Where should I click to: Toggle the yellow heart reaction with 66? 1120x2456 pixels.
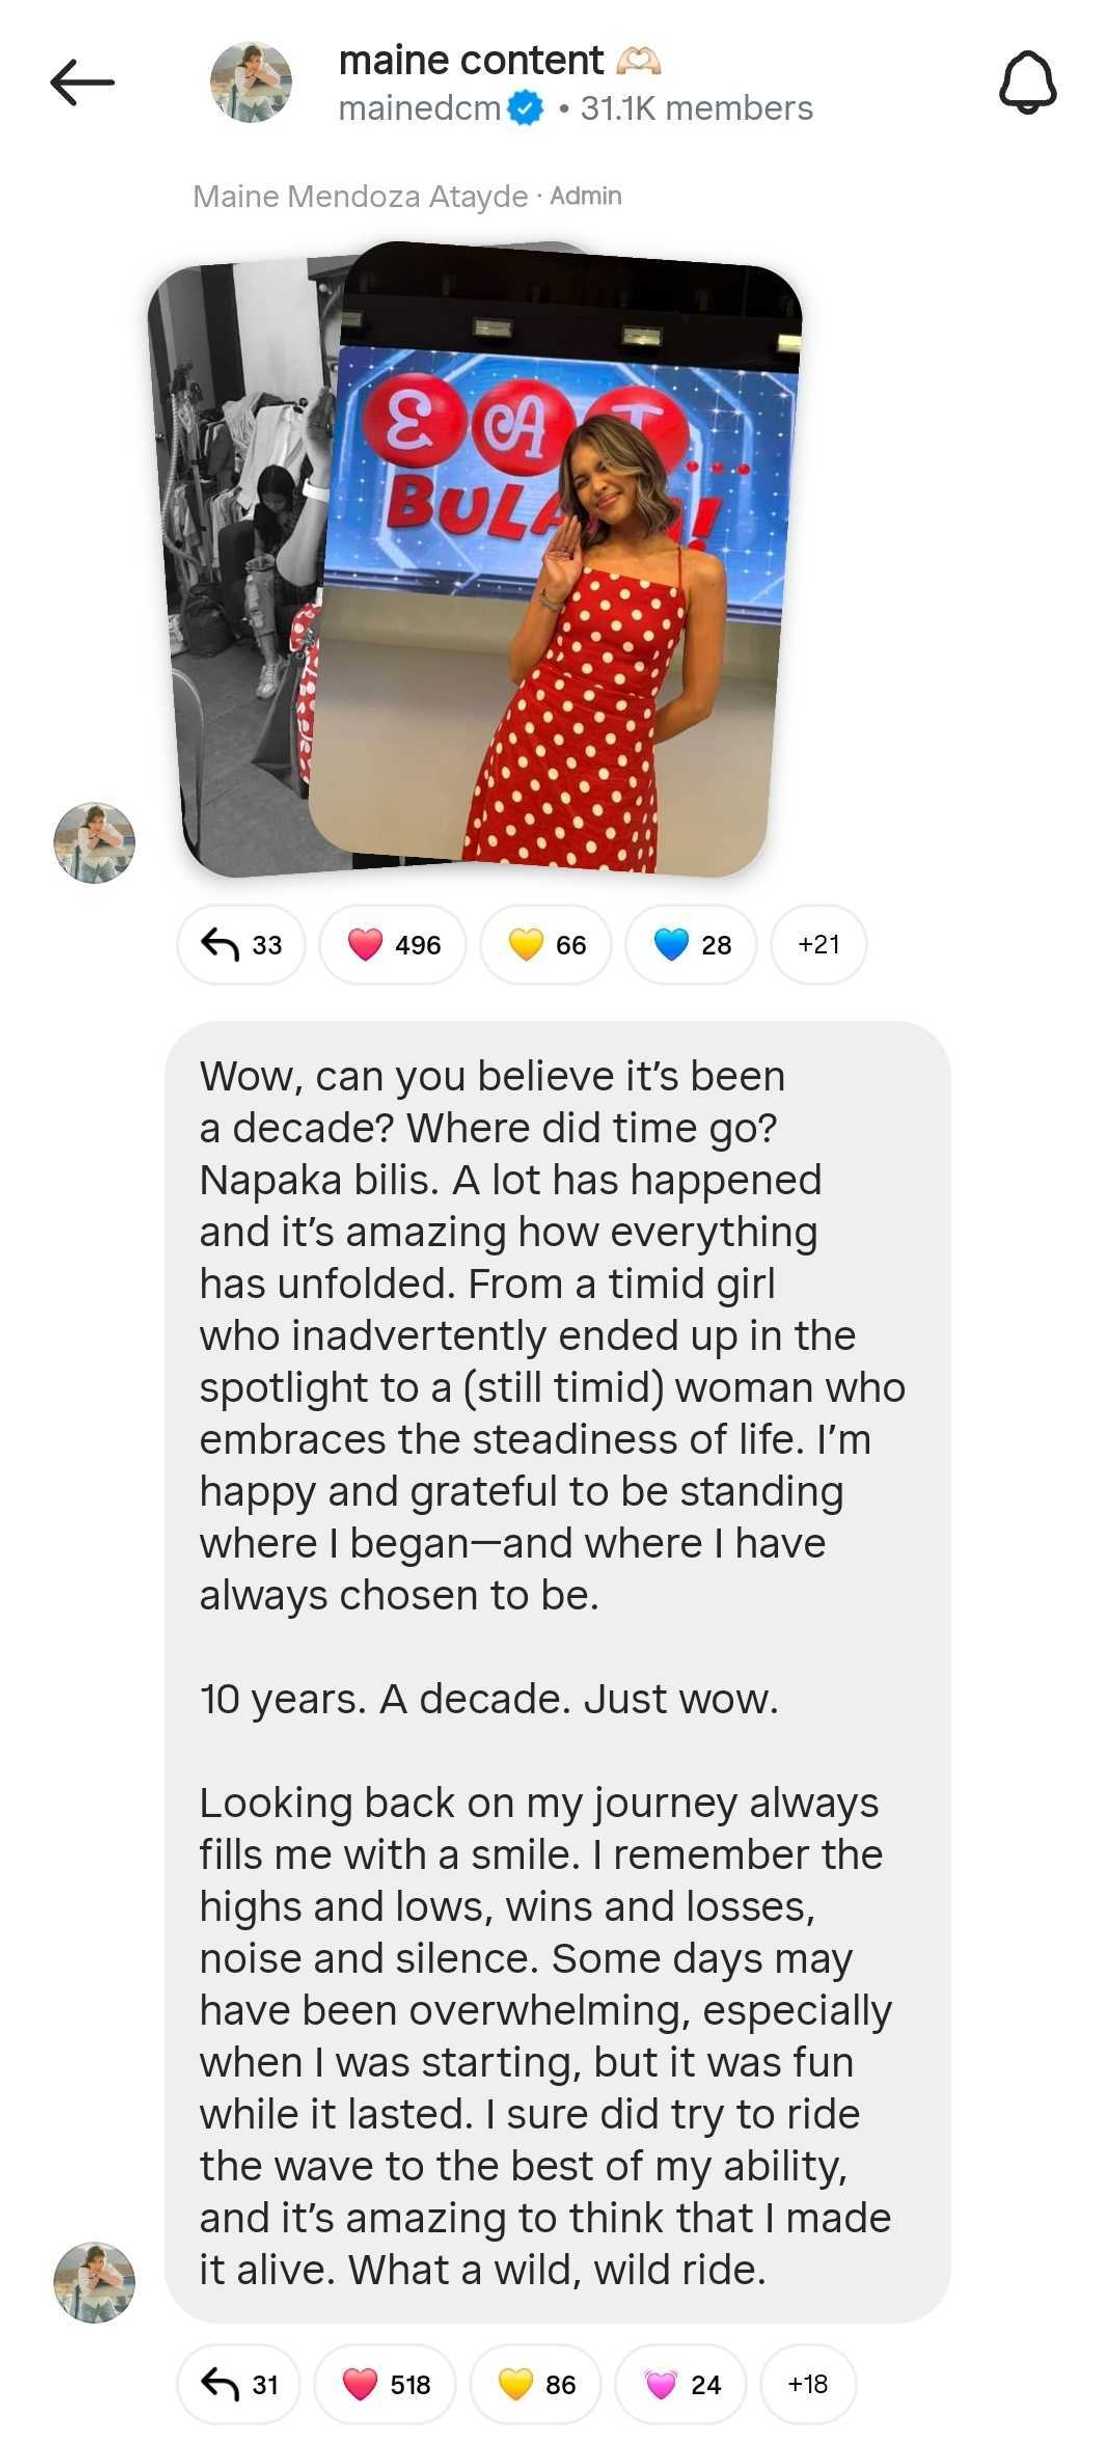(546, 945)
